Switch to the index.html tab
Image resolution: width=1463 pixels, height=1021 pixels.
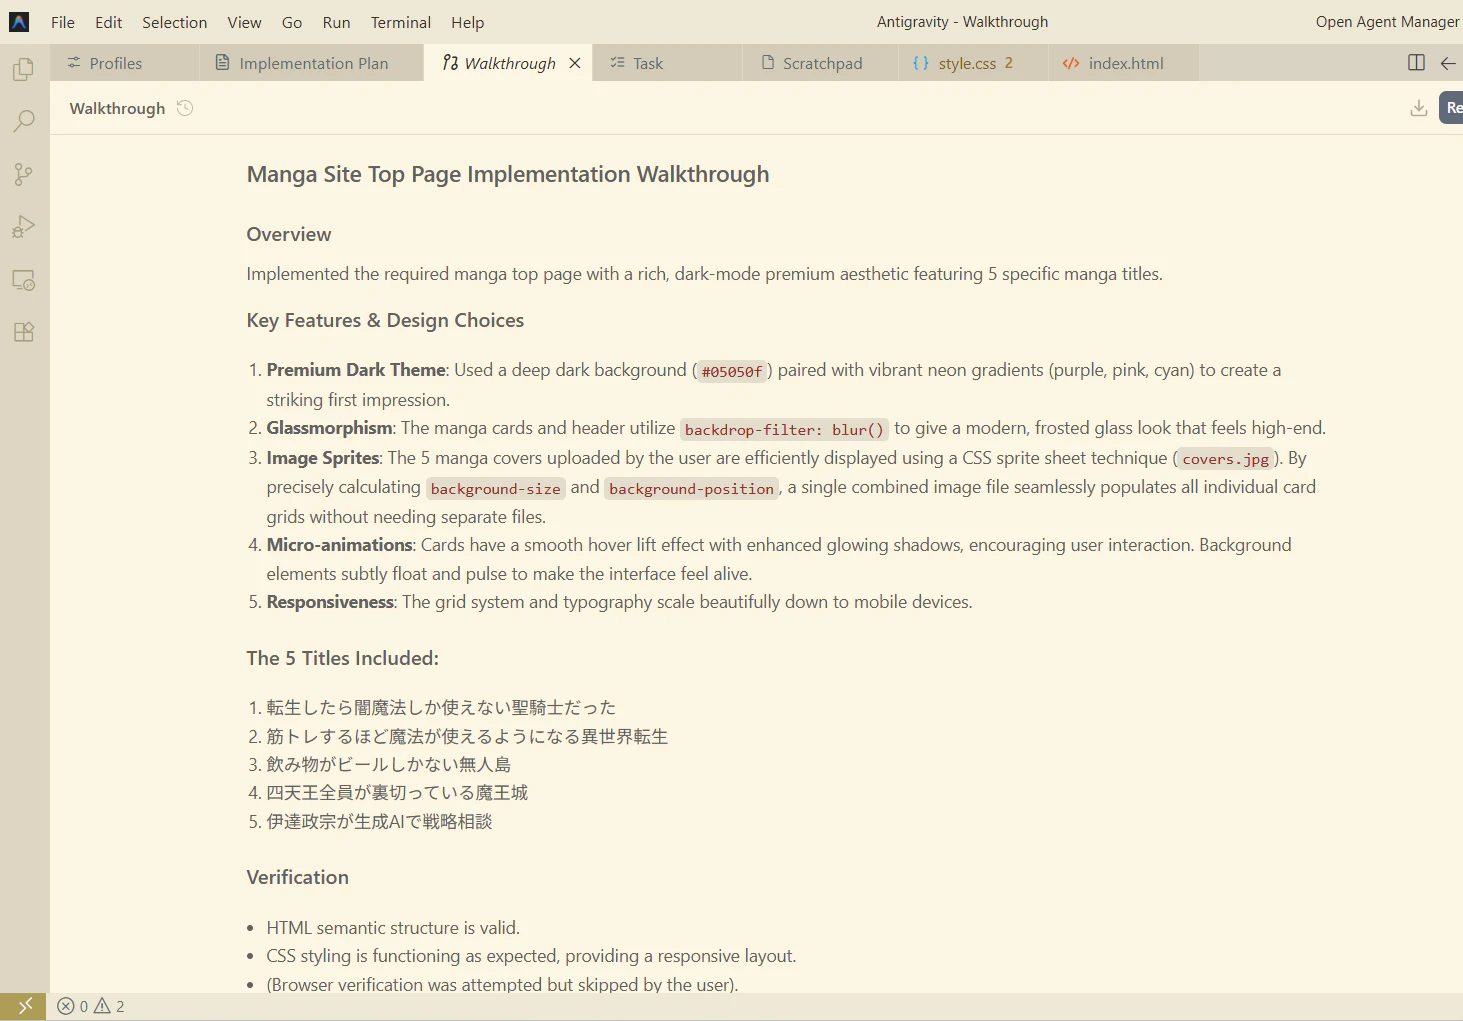pos(1123,63)
